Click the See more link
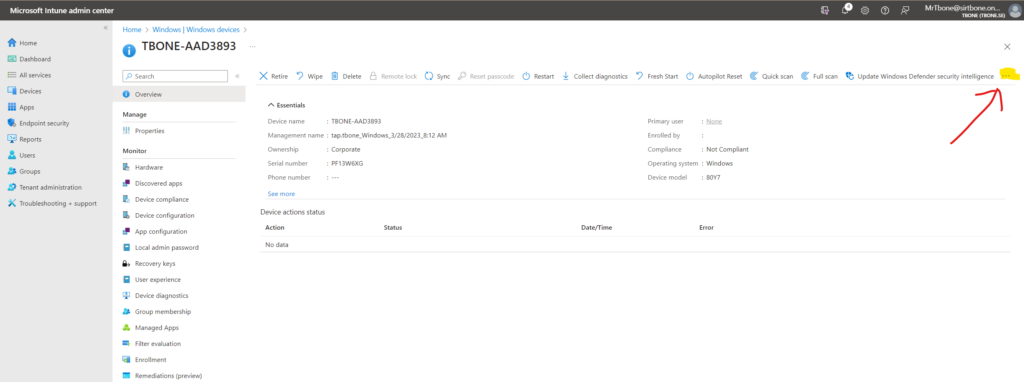1024x382 pixels. pyautogui.click(x=281, y=194)
